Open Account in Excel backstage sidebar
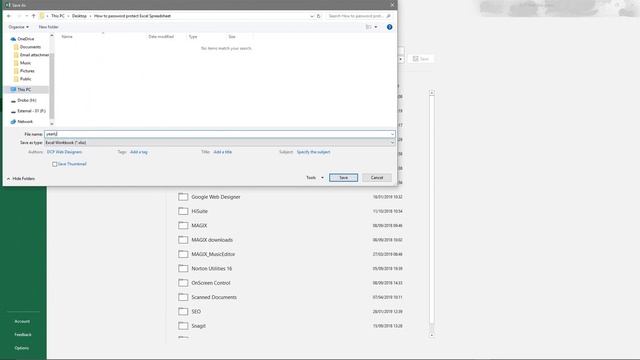 point(22,321)
